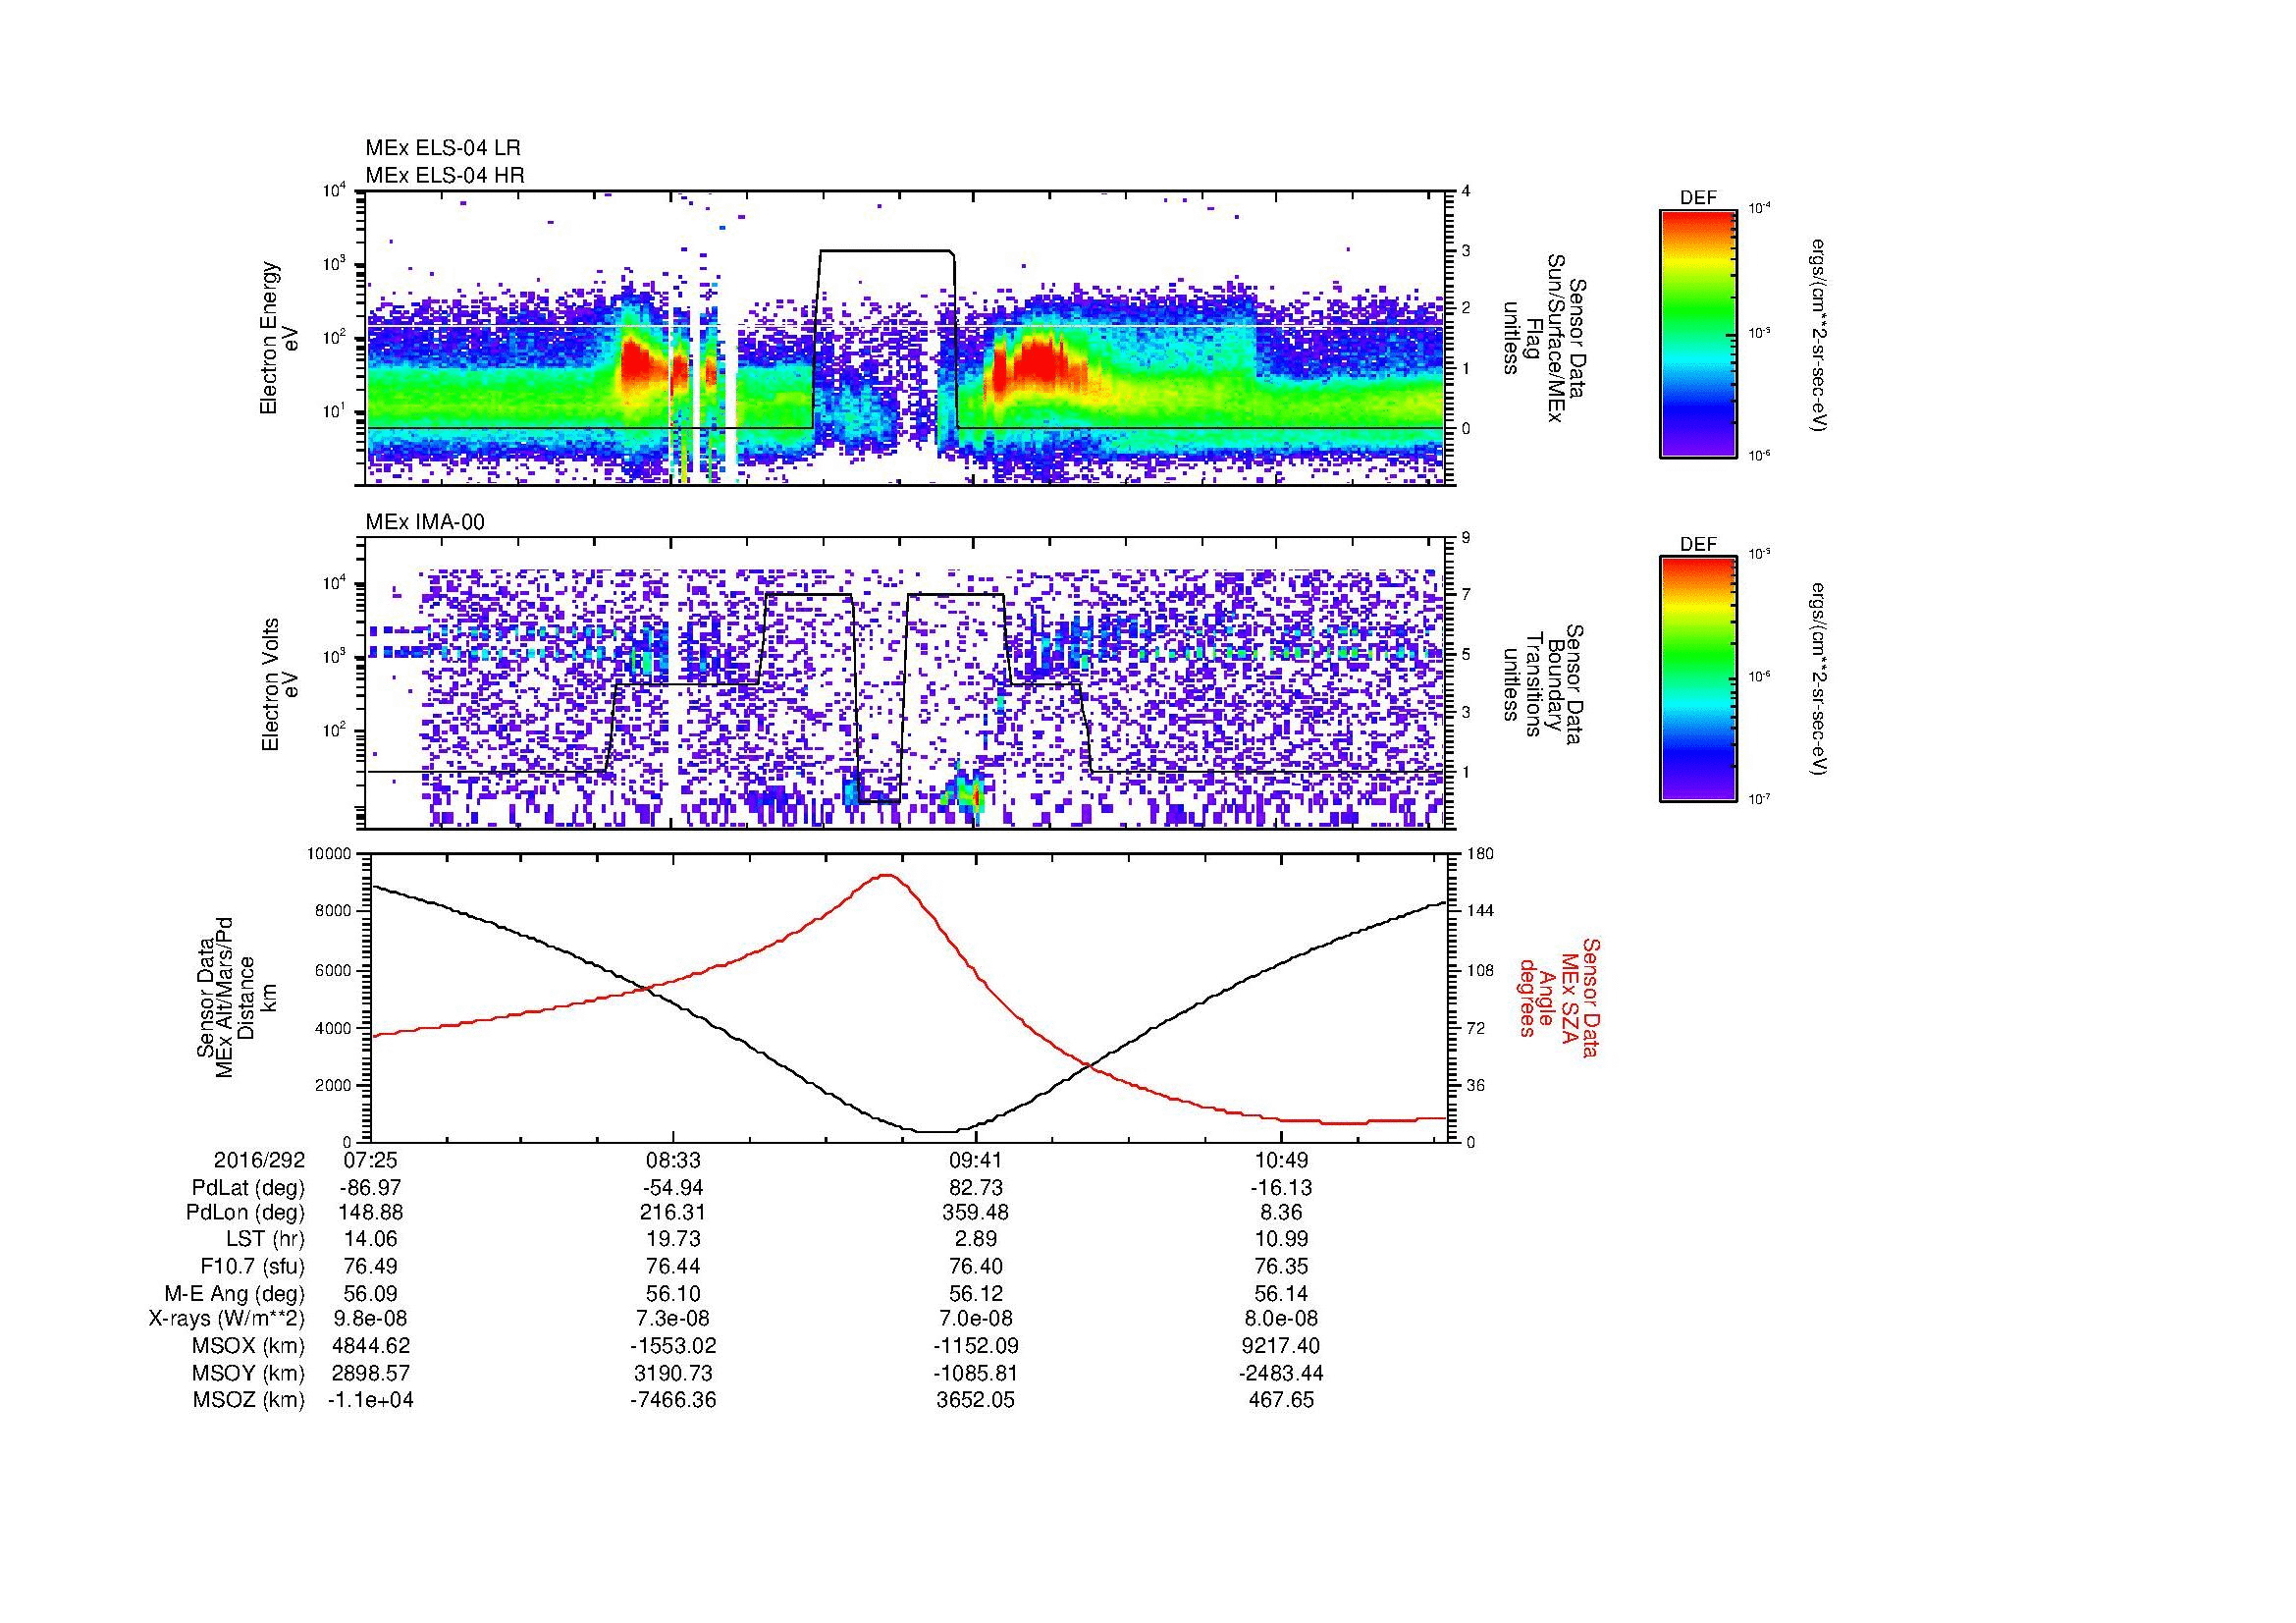Click the time tick label '09:41'
2296x1623 pixels.
tap(976, 1161)
